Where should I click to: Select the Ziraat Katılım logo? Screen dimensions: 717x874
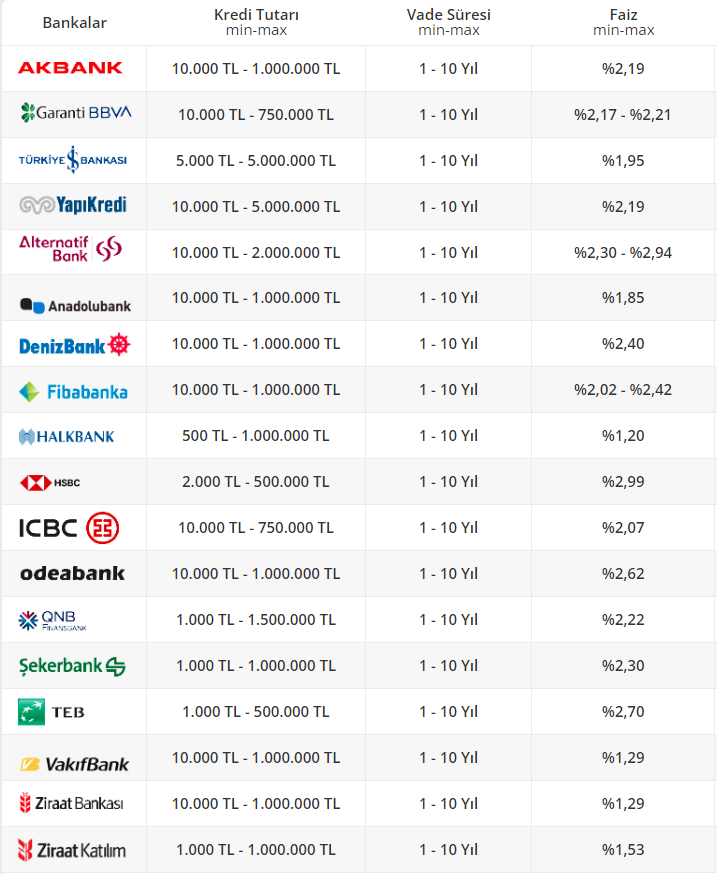71,851
